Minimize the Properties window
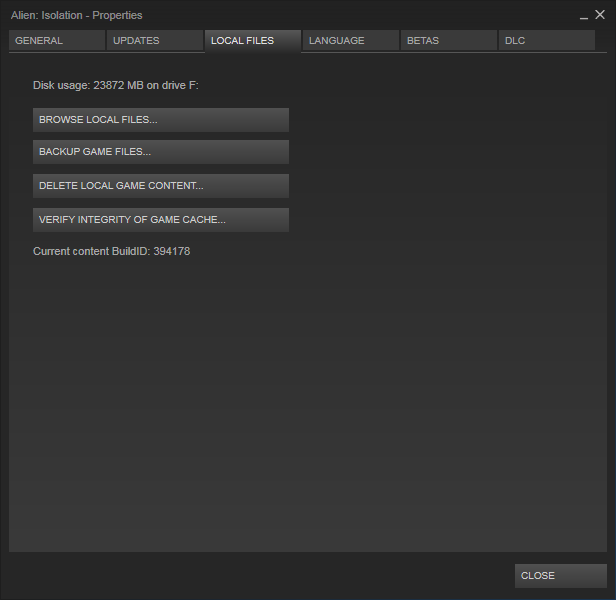The image size is (616, 600). pyautogui.click(x=584, y=16)
